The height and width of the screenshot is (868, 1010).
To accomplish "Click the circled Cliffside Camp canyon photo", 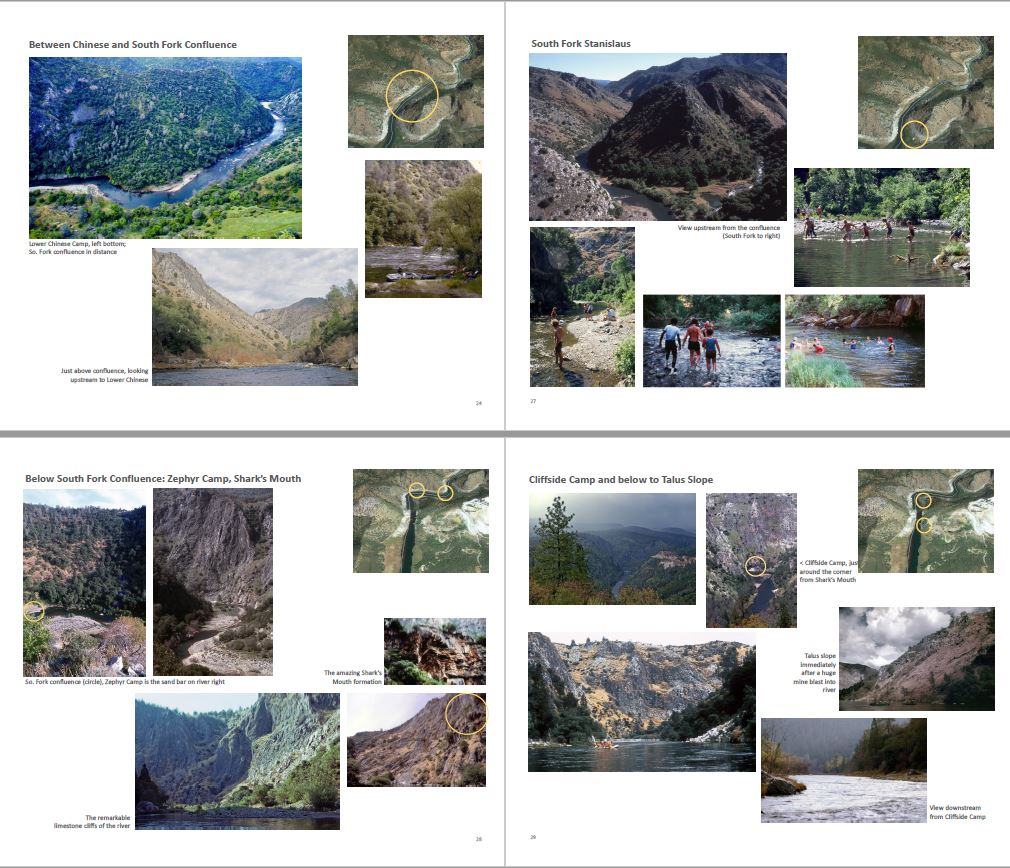I will [751, 560].
